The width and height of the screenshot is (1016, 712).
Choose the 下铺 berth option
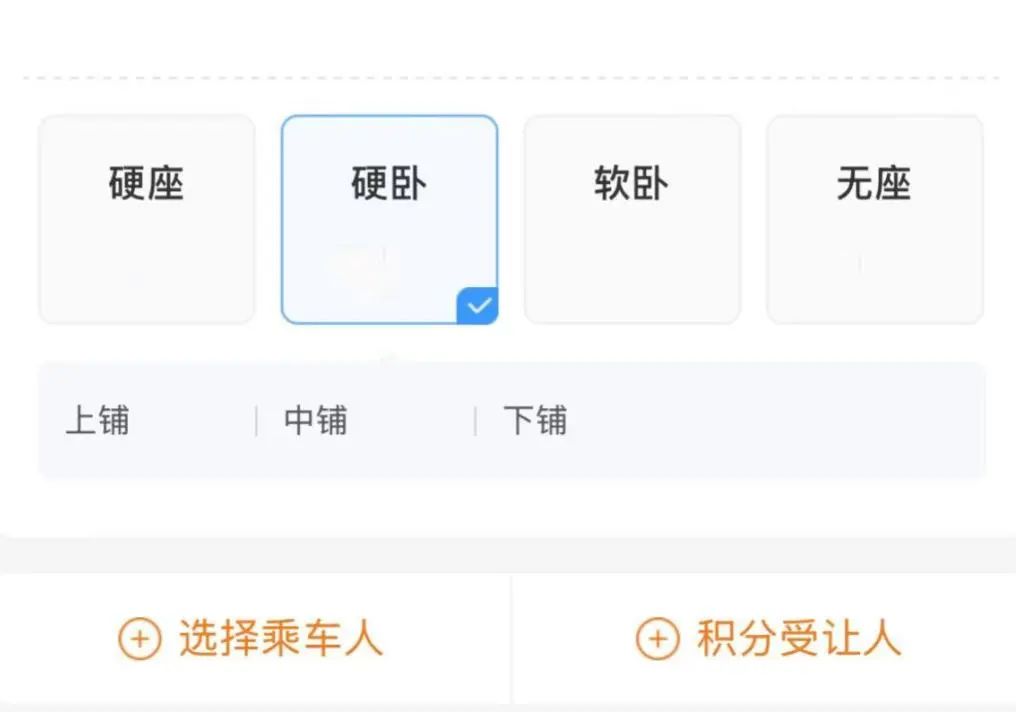click(535, 421)
